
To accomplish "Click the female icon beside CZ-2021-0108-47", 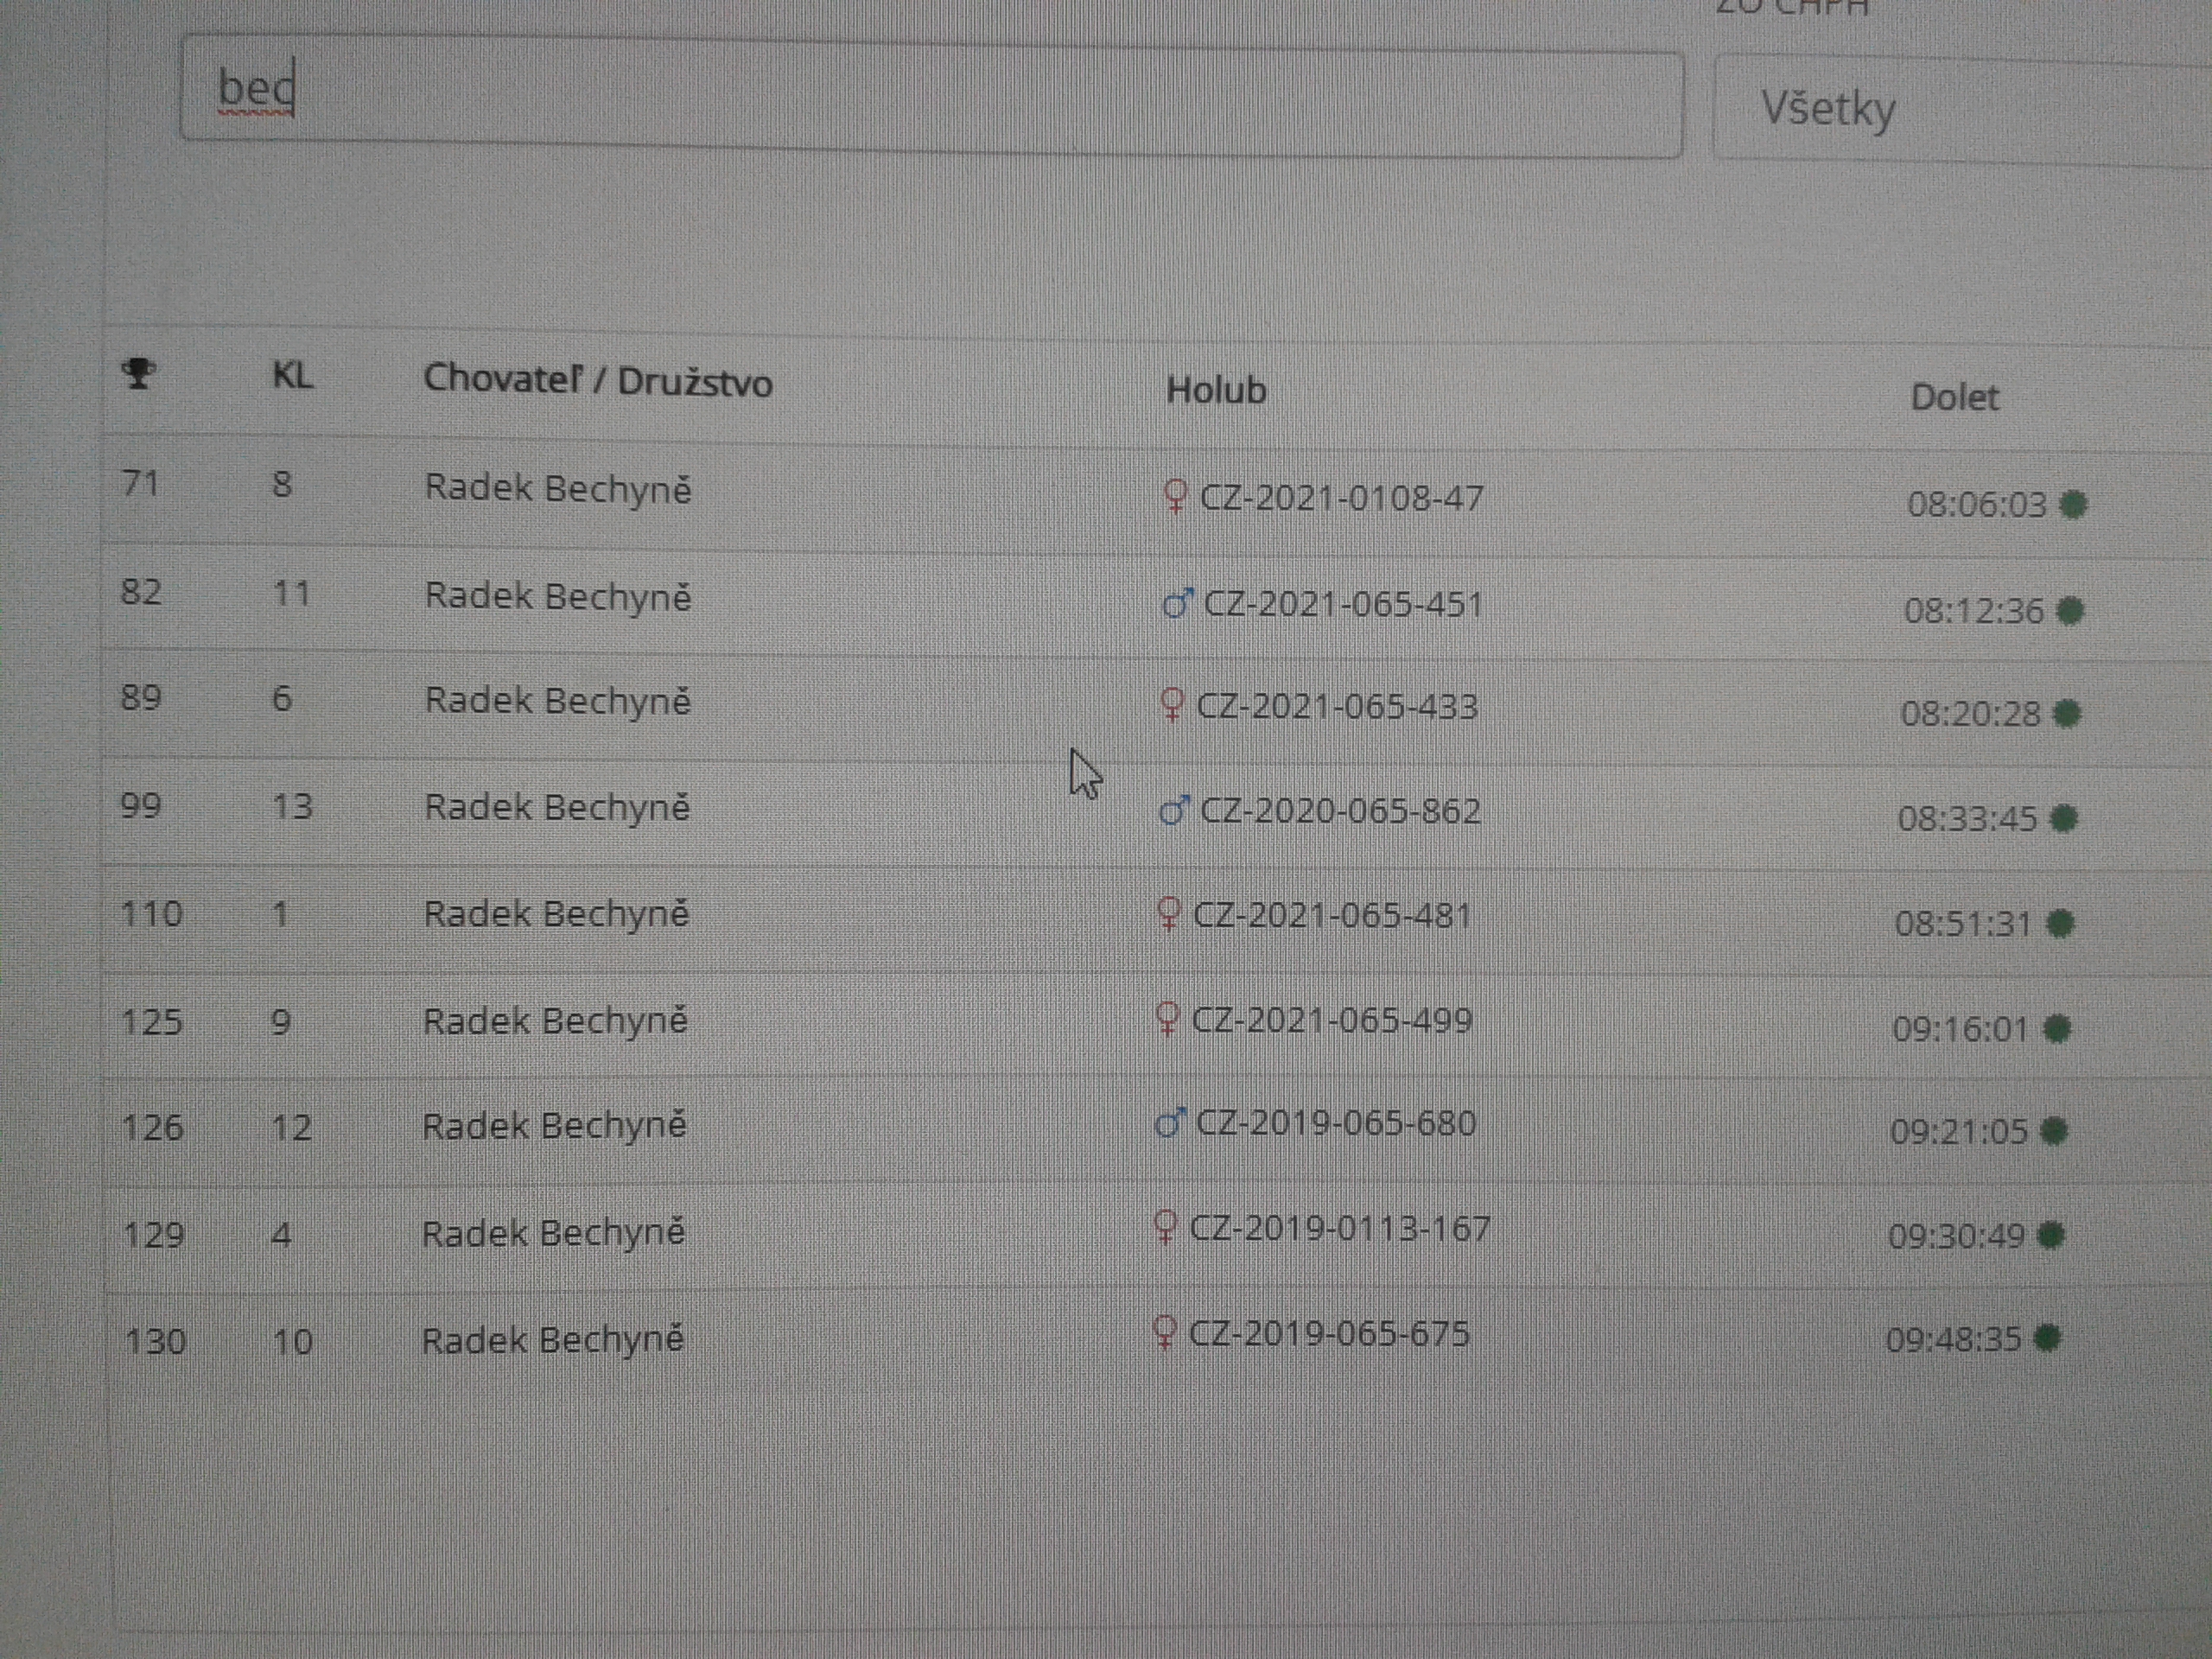I will [1176, 496].
